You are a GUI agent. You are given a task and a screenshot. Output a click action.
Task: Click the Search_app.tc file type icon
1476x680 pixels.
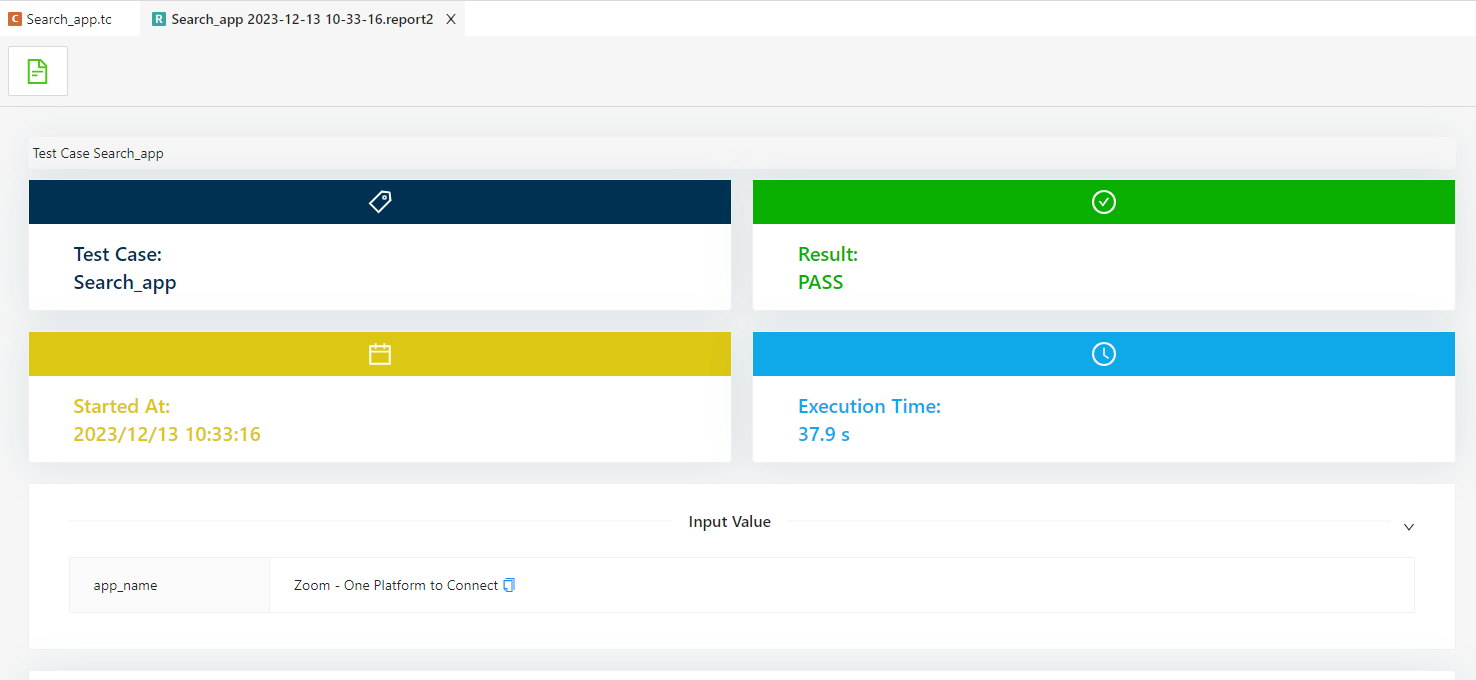click(x=15, y=19)
